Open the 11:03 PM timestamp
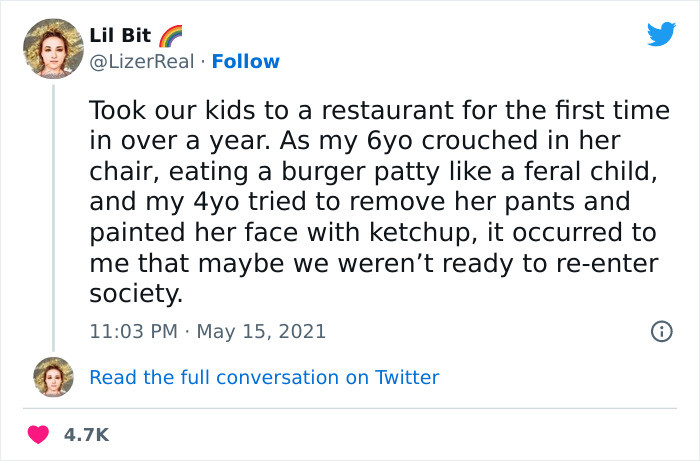This screenshot has width=700, height=461. pos(133,330)
